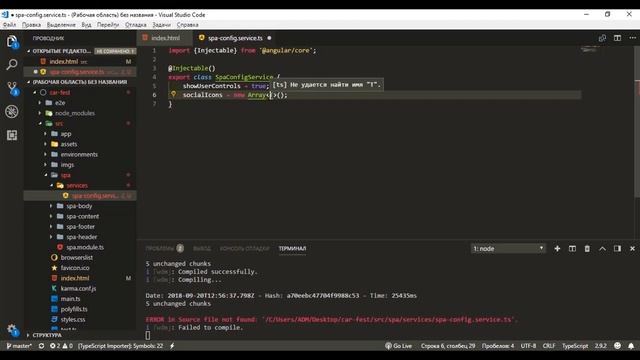The image size is (640, 360).
Task: Expand the app folder
Action: 66,134
